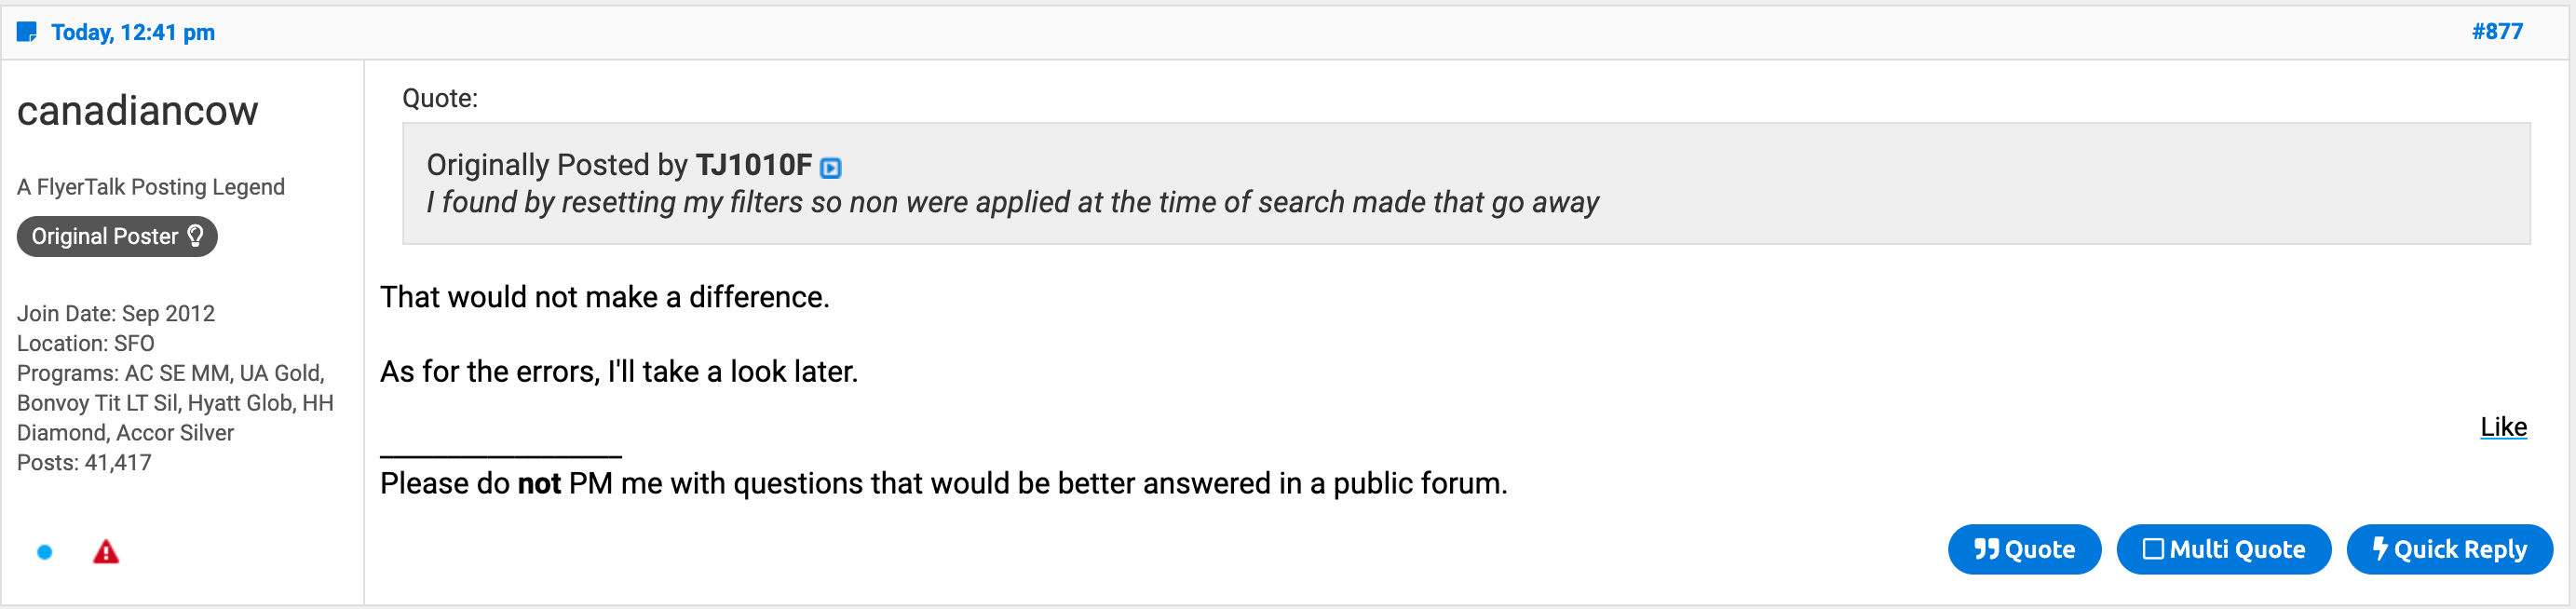Click 'A FlyerTalk Posting Legend' user title
The width and height of the screenshot is (2576, 609).
pos(151,187)
